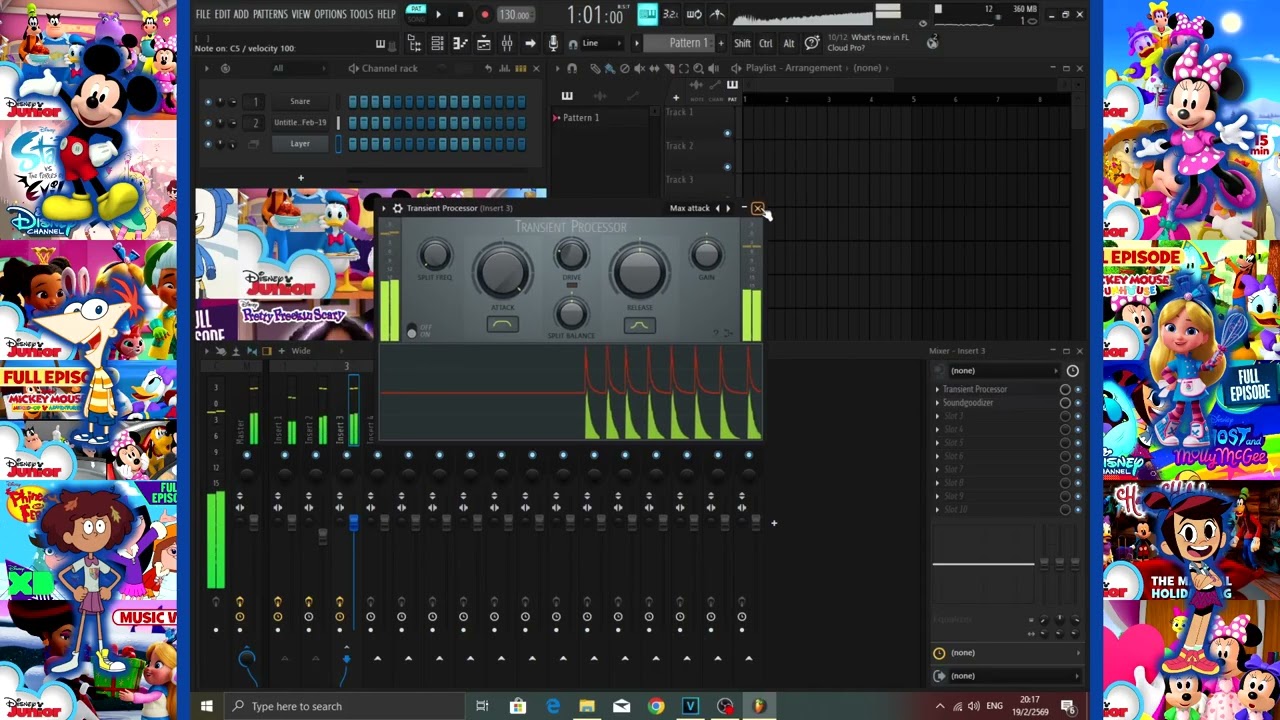
Task: Open the VIEW menu
Action: [x=301, y=14]
